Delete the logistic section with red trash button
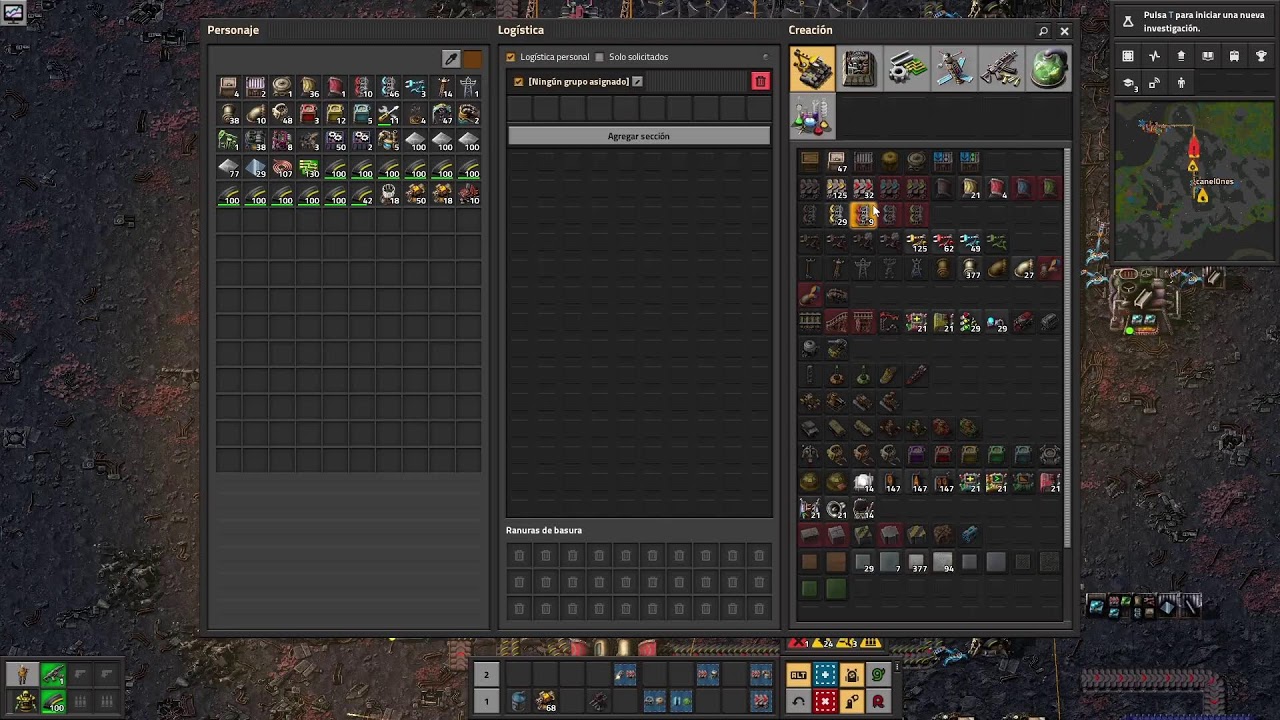Screen dimensions: 1280x720 (x=760, y=81)
